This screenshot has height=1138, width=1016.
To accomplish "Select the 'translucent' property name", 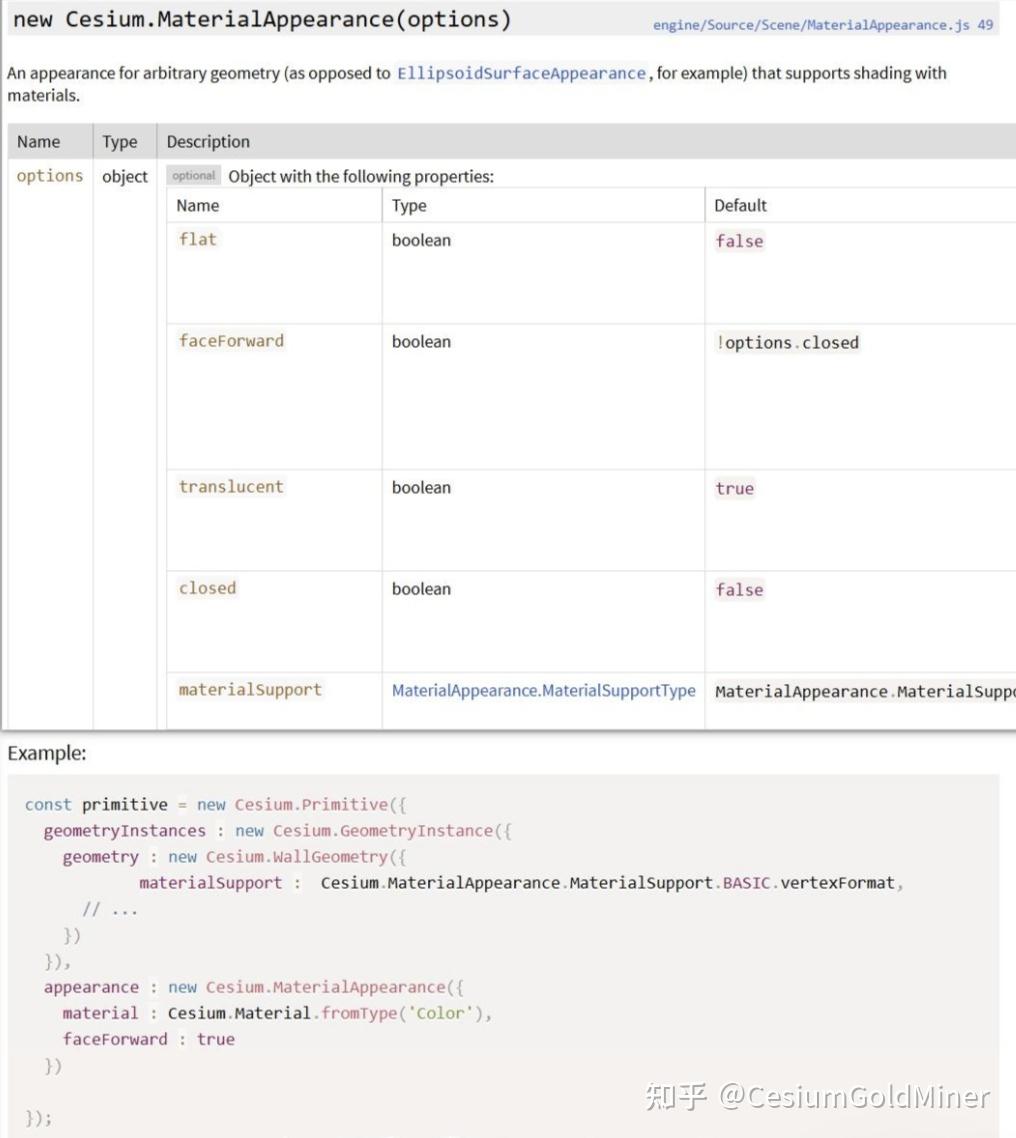I will click(x=231, y=487).
